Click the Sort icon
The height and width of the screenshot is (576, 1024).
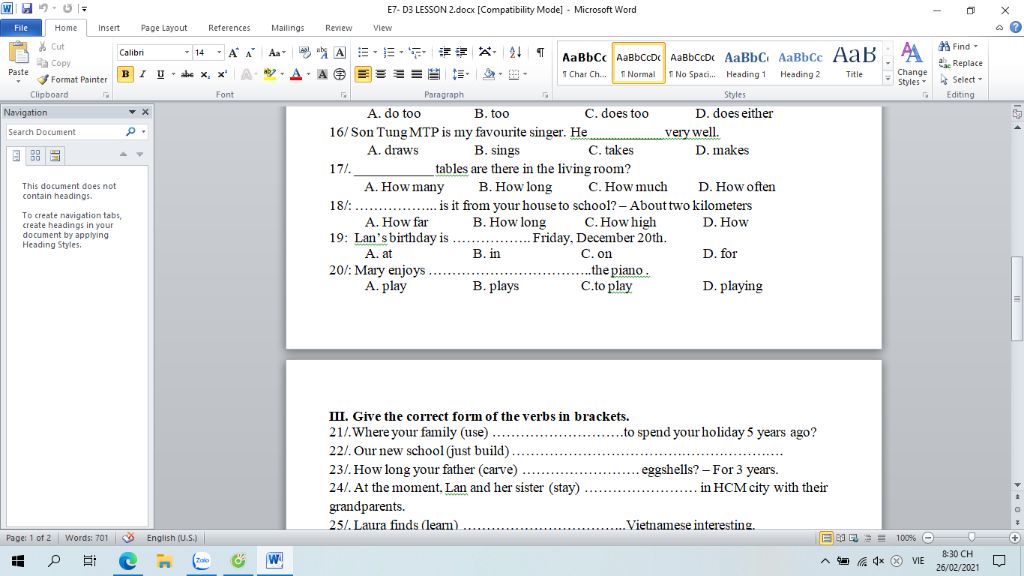[515, 53]
